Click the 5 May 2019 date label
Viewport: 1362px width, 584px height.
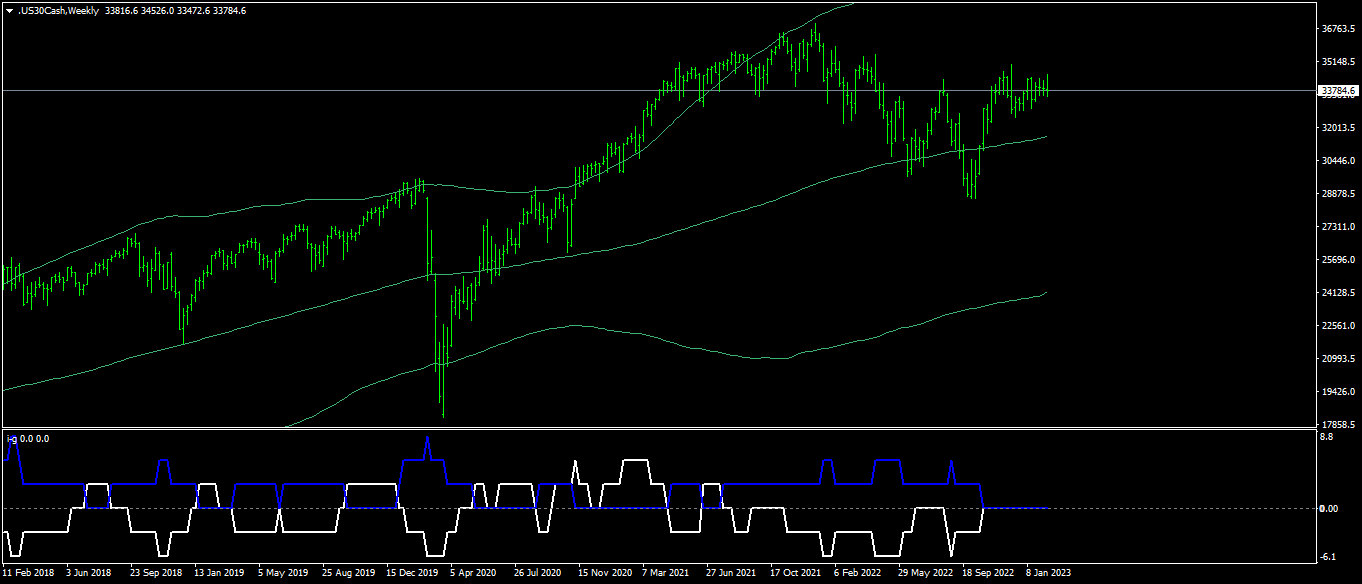click(x=282, y=574)
